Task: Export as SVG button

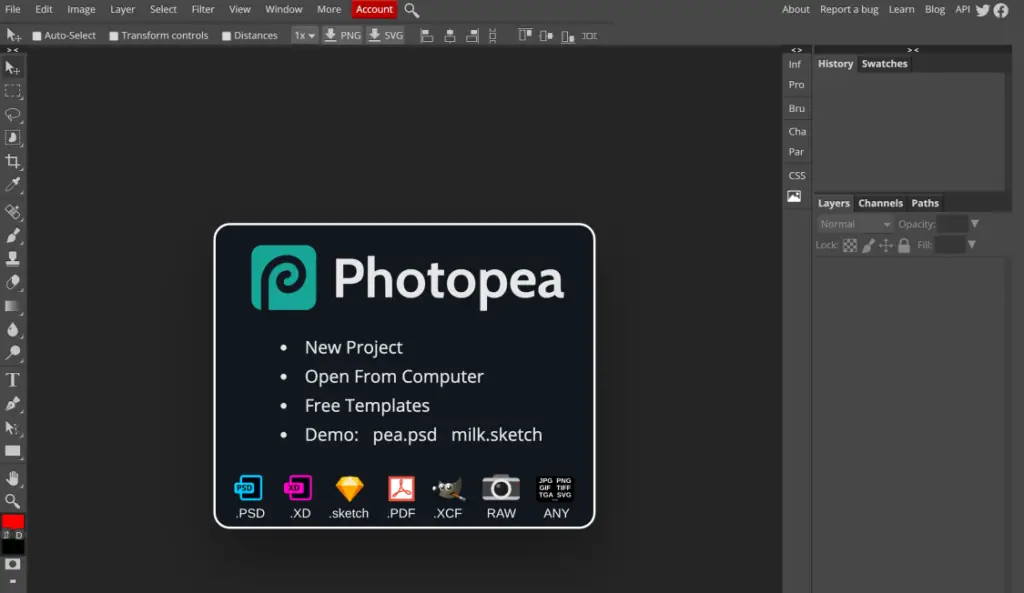Action: tap(385, 35)
